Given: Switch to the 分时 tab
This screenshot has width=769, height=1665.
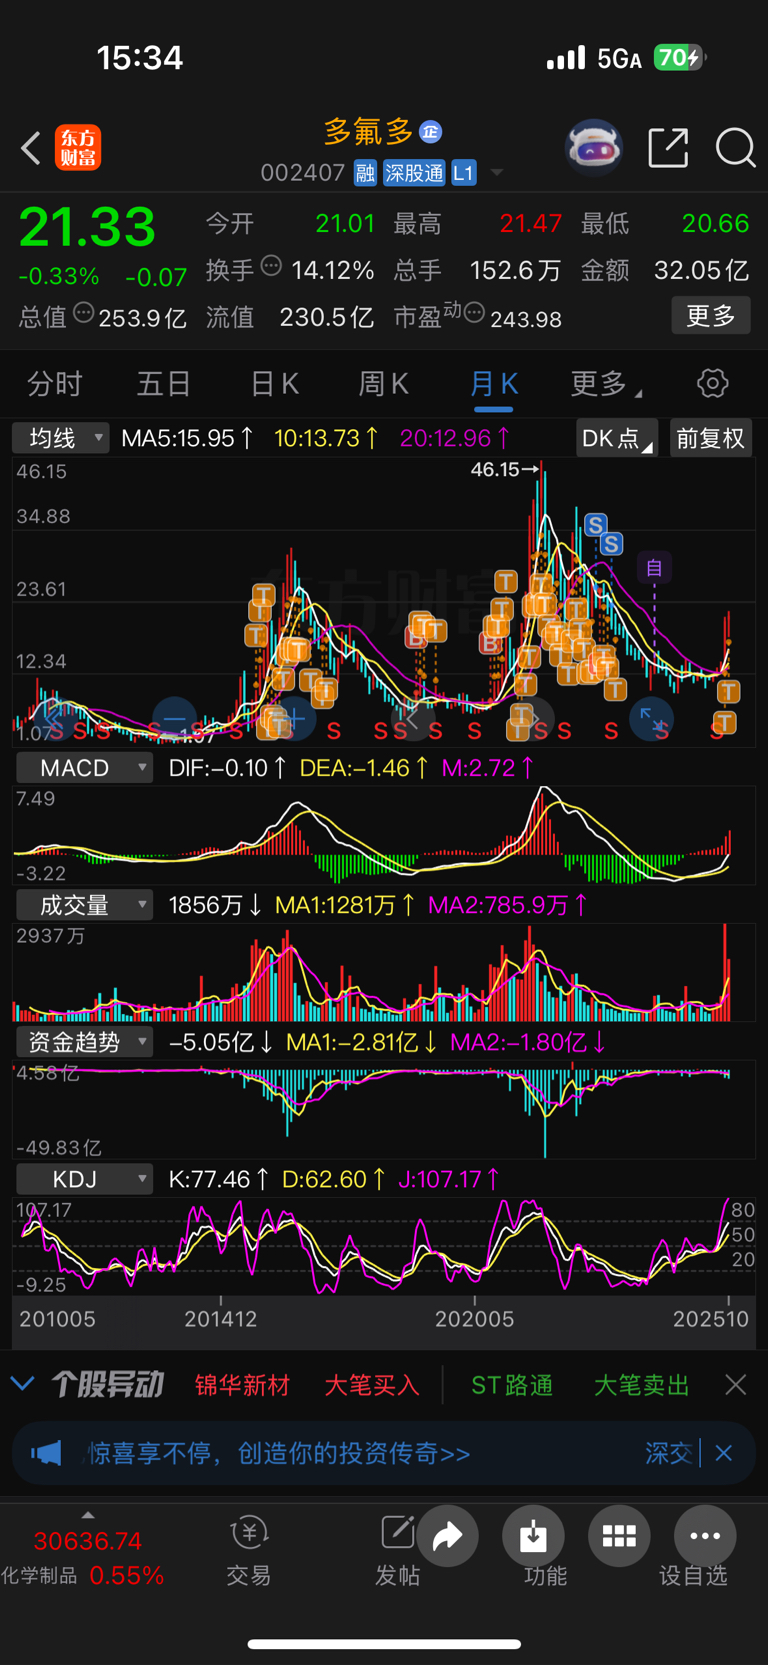Looking at the screenshot, I should coord(54,384).
